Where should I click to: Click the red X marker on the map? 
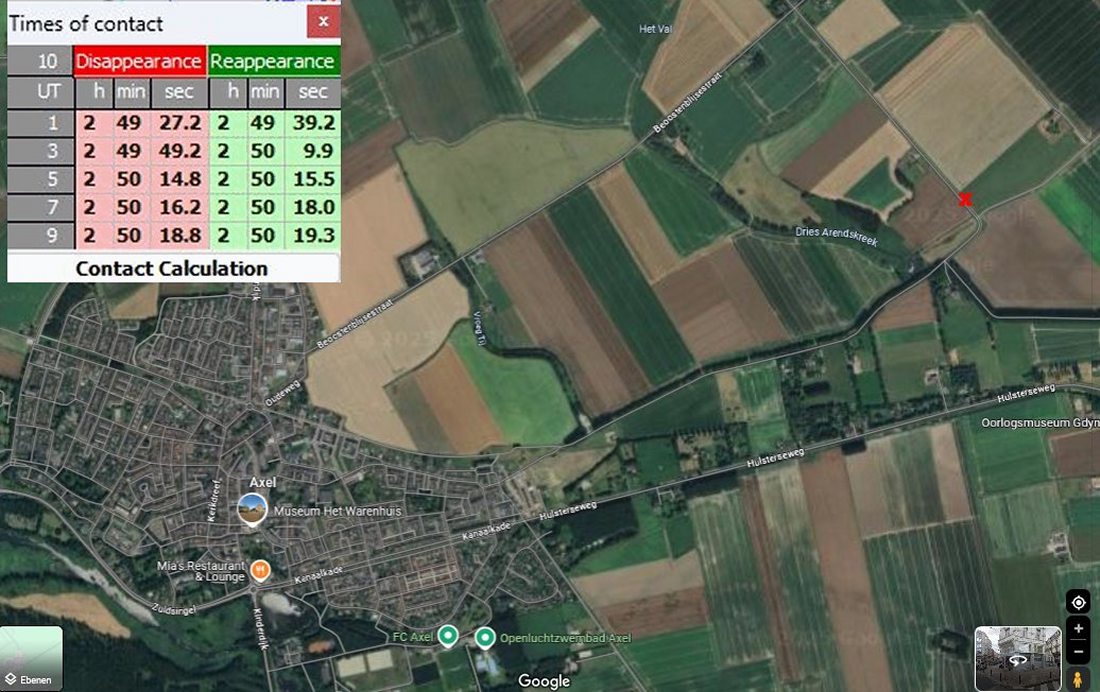pos(965,200)
